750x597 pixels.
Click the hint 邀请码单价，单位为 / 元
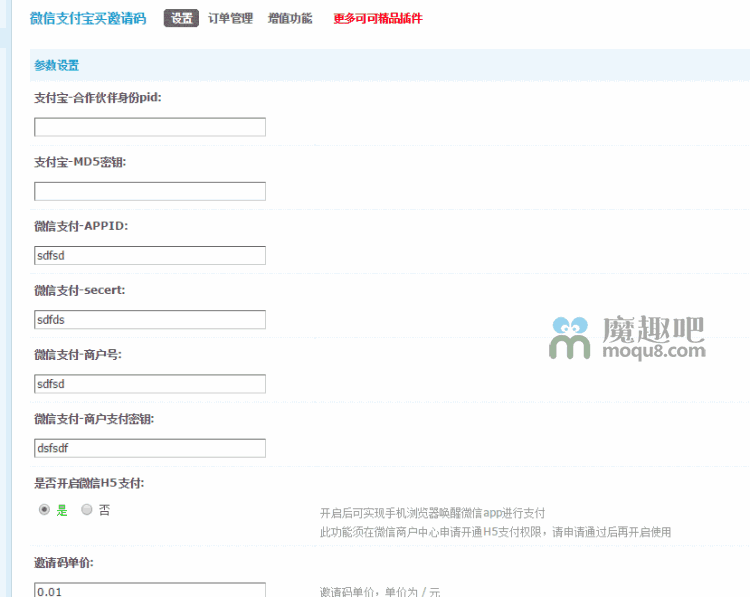380,592
